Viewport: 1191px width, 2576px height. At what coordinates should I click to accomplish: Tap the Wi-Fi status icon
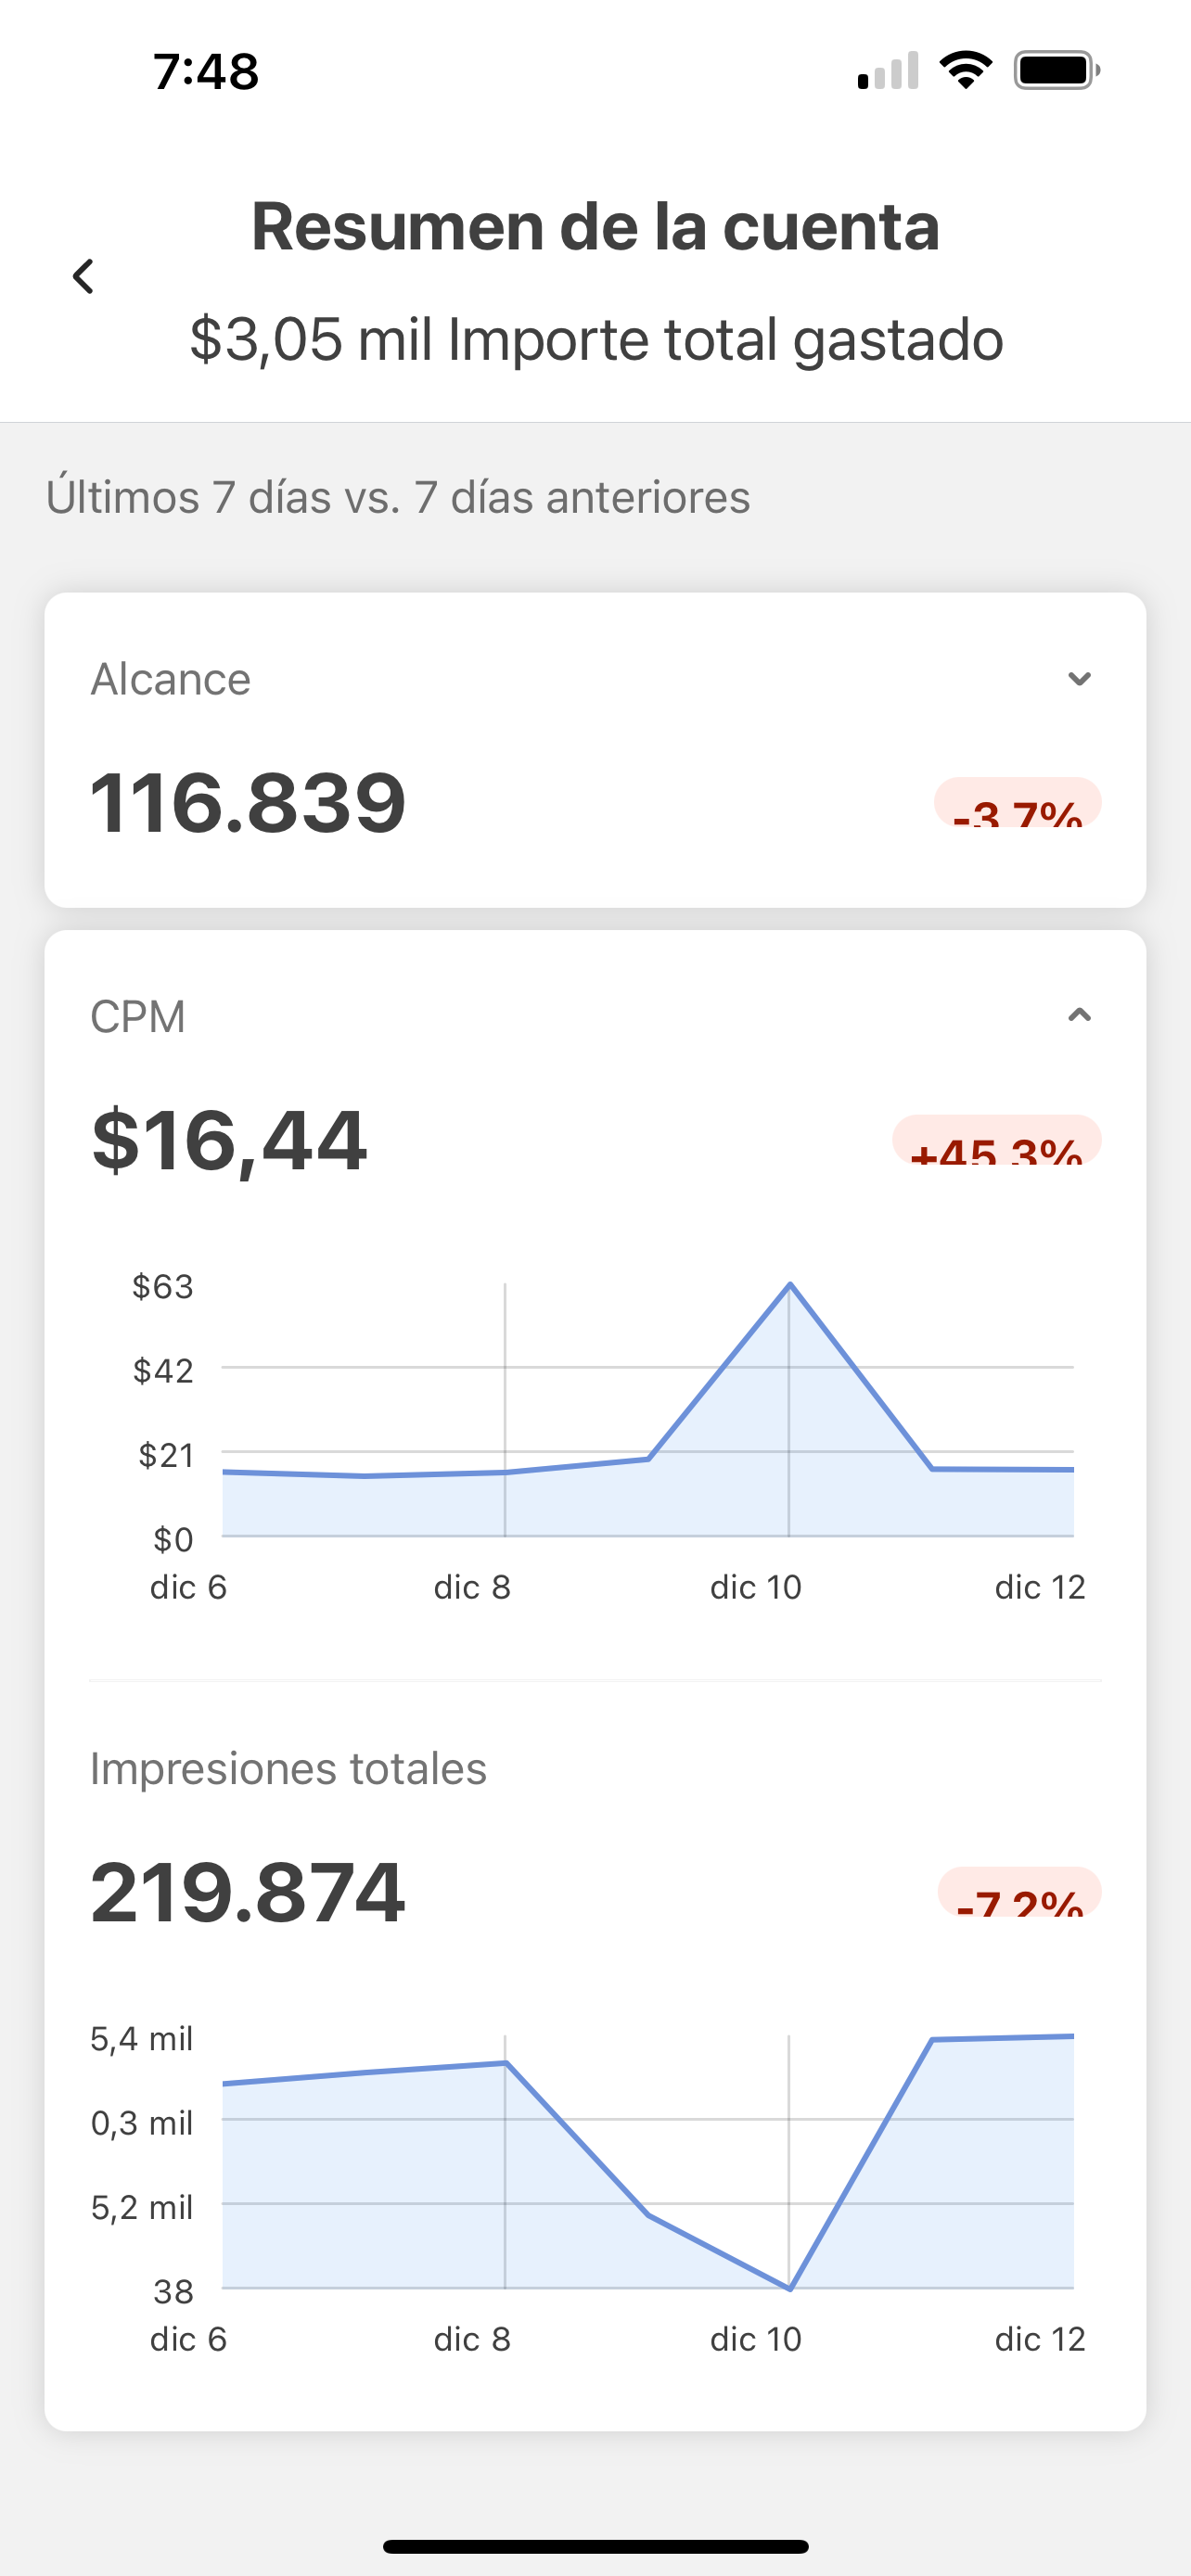tap(965, 71)
